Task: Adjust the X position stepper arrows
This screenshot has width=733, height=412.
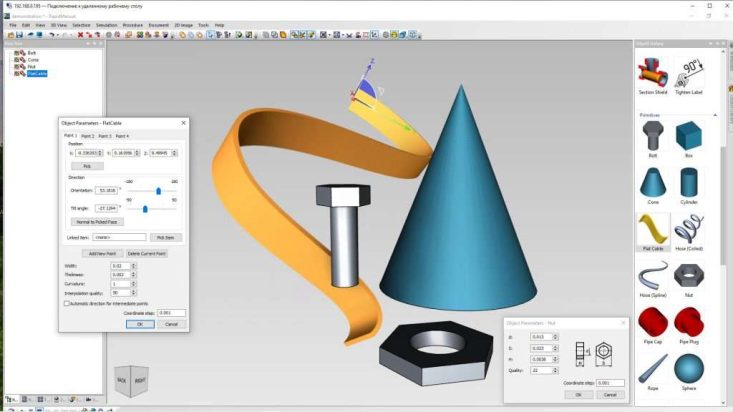Action: tap(100, 153)
